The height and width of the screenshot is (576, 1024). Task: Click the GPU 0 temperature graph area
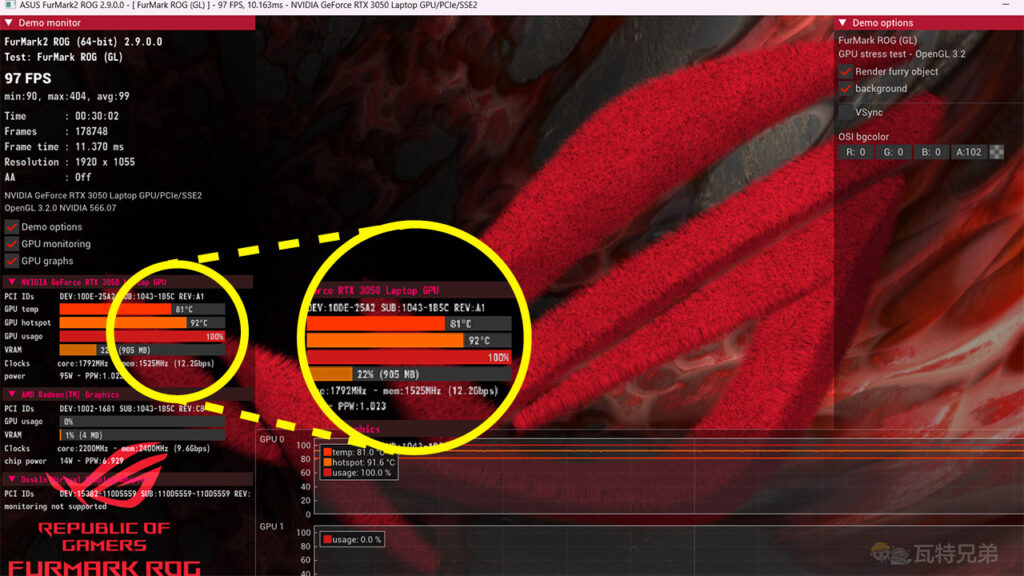pos(669,477)
